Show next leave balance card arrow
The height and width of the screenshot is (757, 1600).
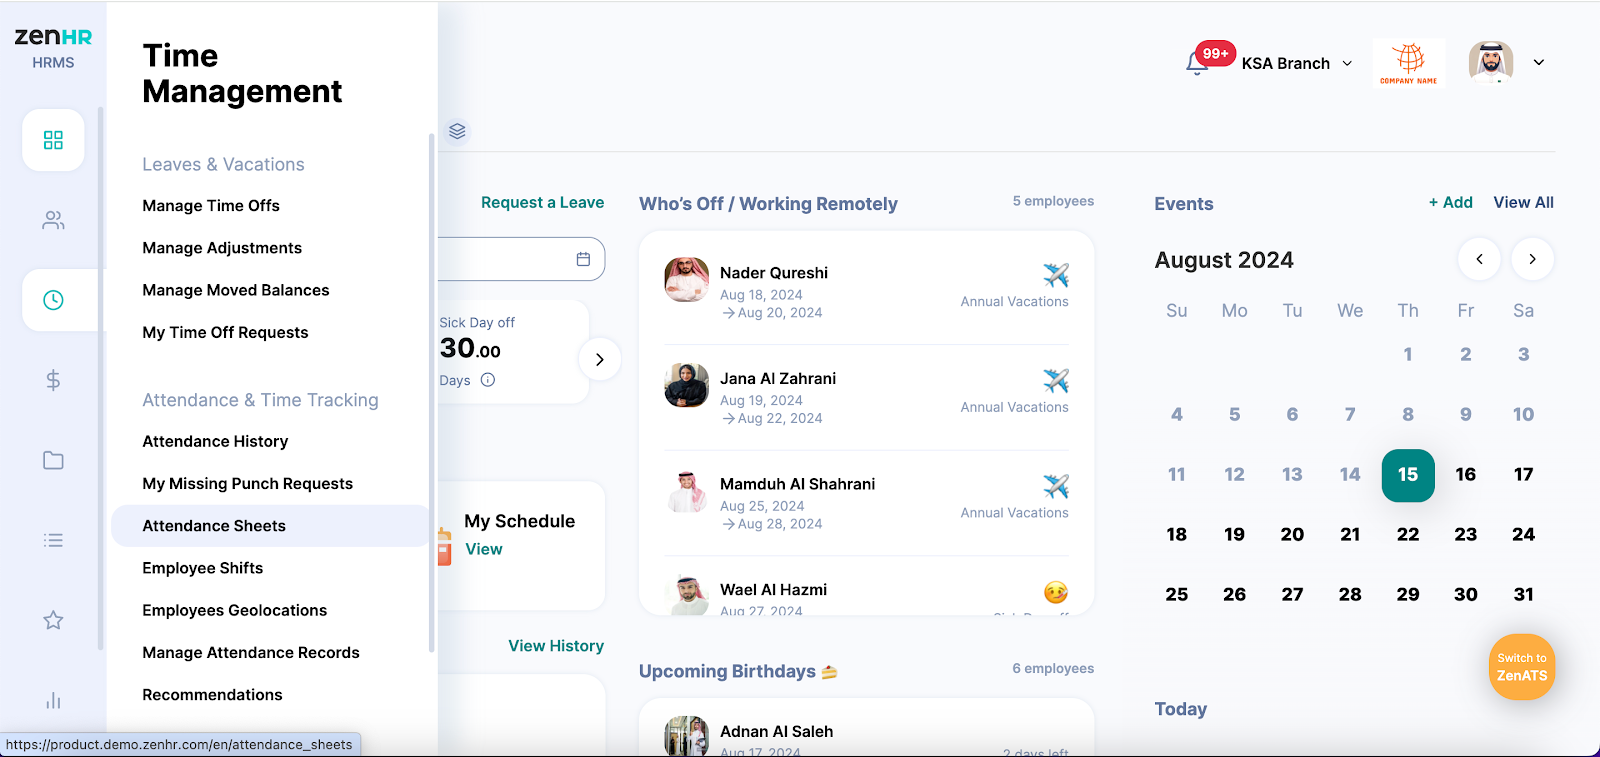tap(599, 360)
